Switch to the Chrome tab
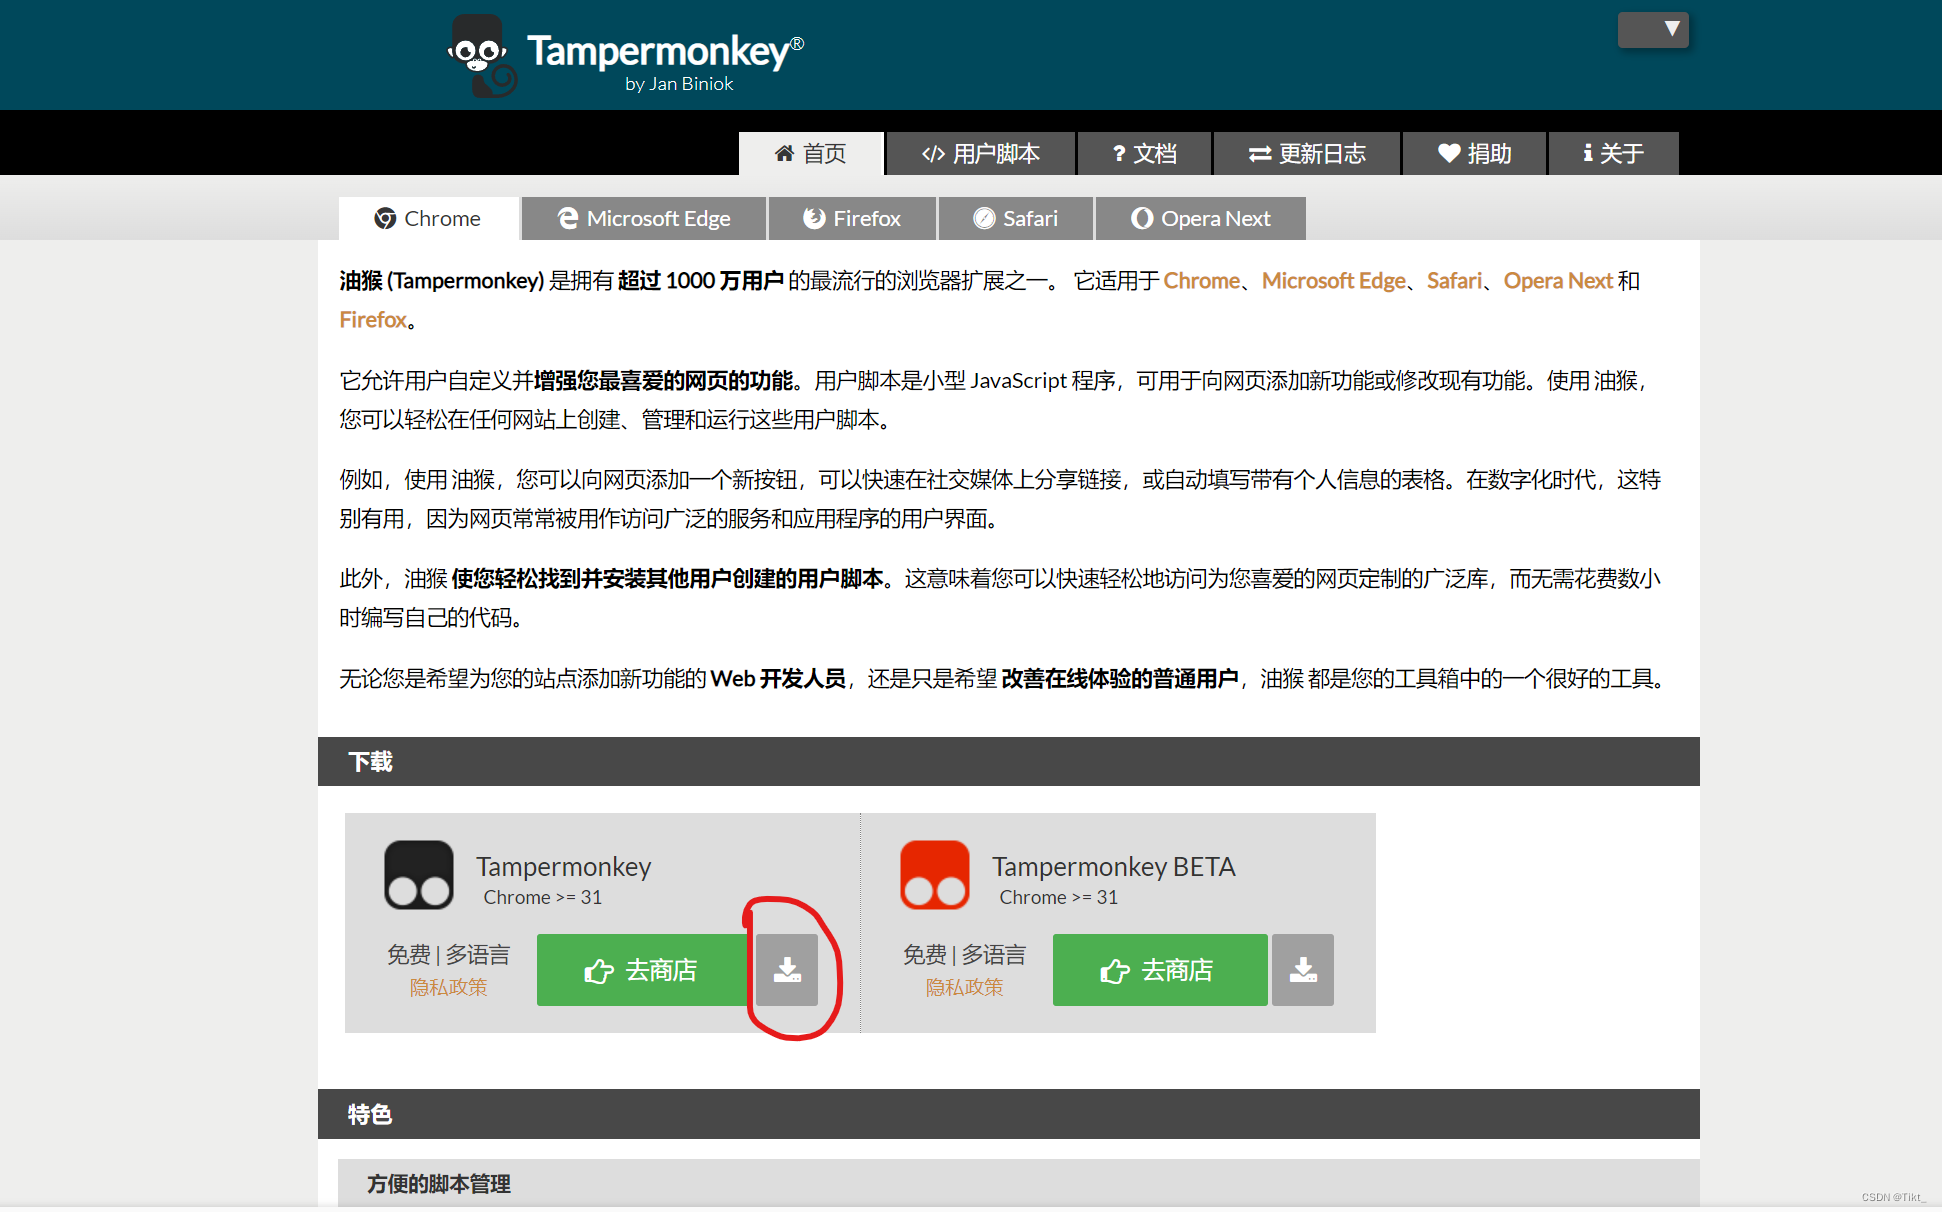 pyautogui.click(x=427, y=216)
